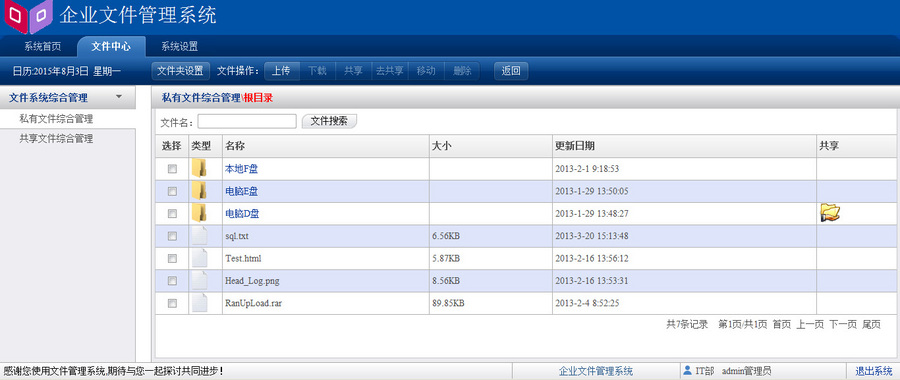This screenshot has height=380, width=900.
Task: Click the system logo in the header
Action: coord(29,16)
